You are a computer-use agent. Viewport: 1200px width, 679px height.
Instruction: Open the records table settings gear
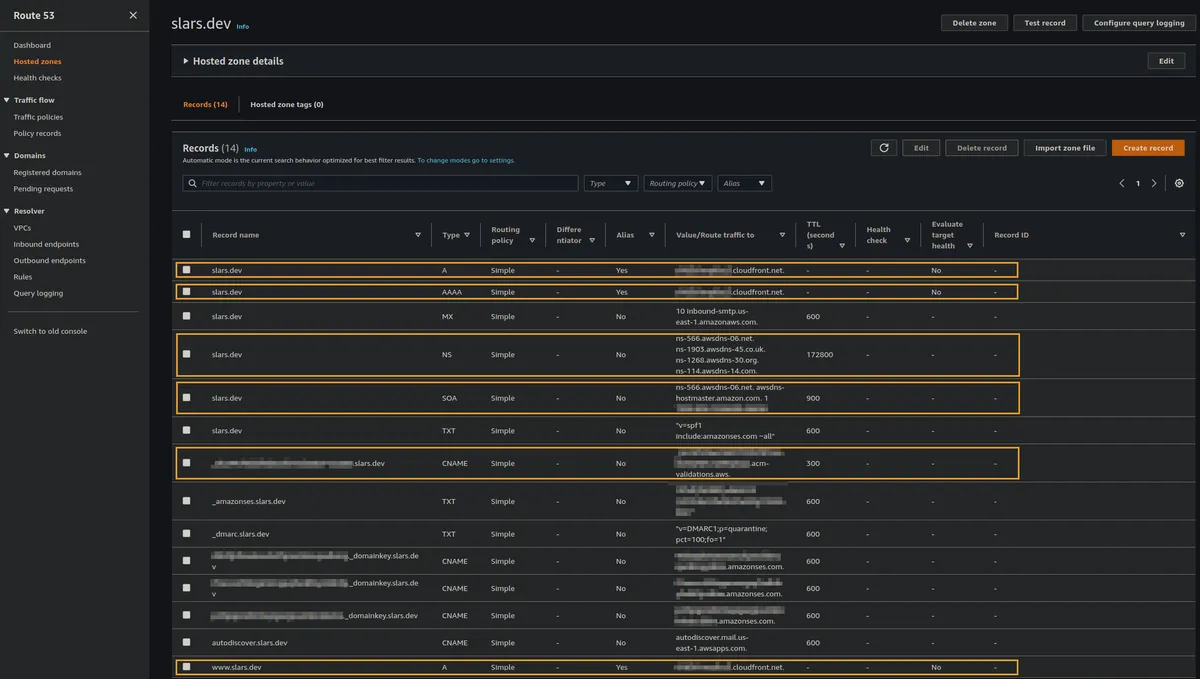1179,184
